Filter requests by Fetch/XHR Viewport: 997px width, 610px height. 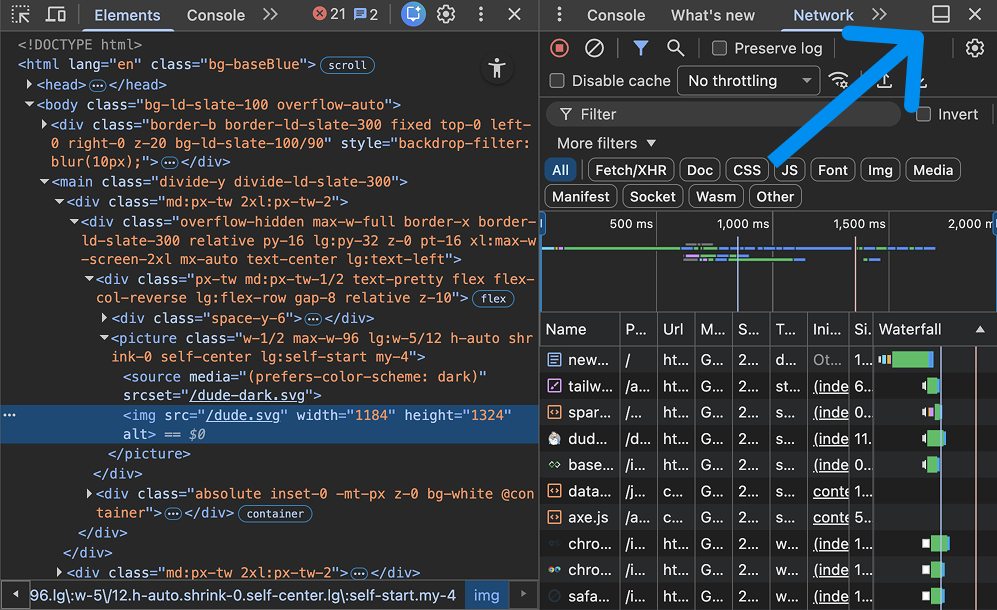click(630, 170)
